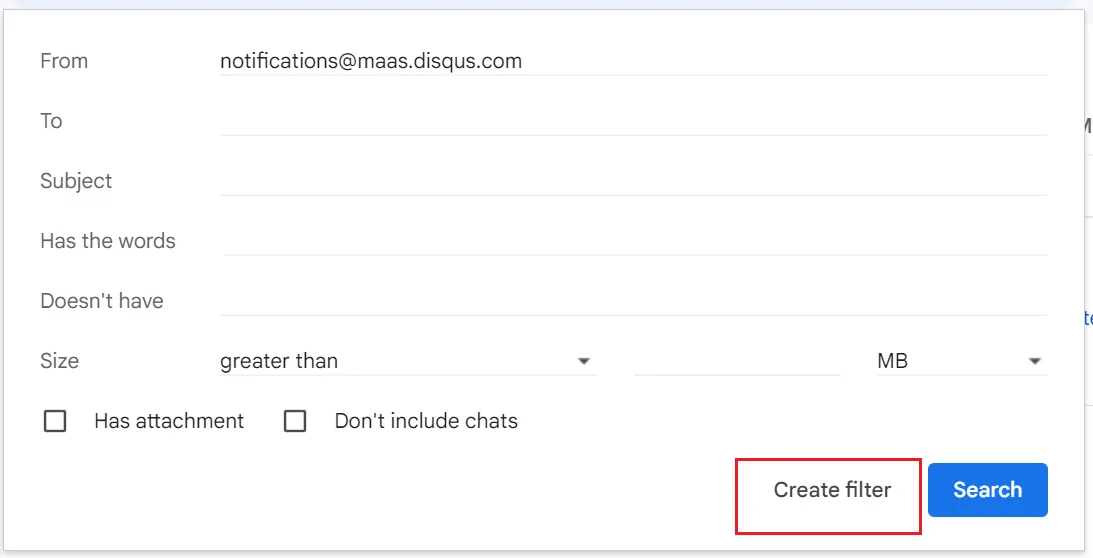The width and height of the screenshot is (1093, 558).
Task: Click the 'Has the words' label
Action: pos(108,241)
